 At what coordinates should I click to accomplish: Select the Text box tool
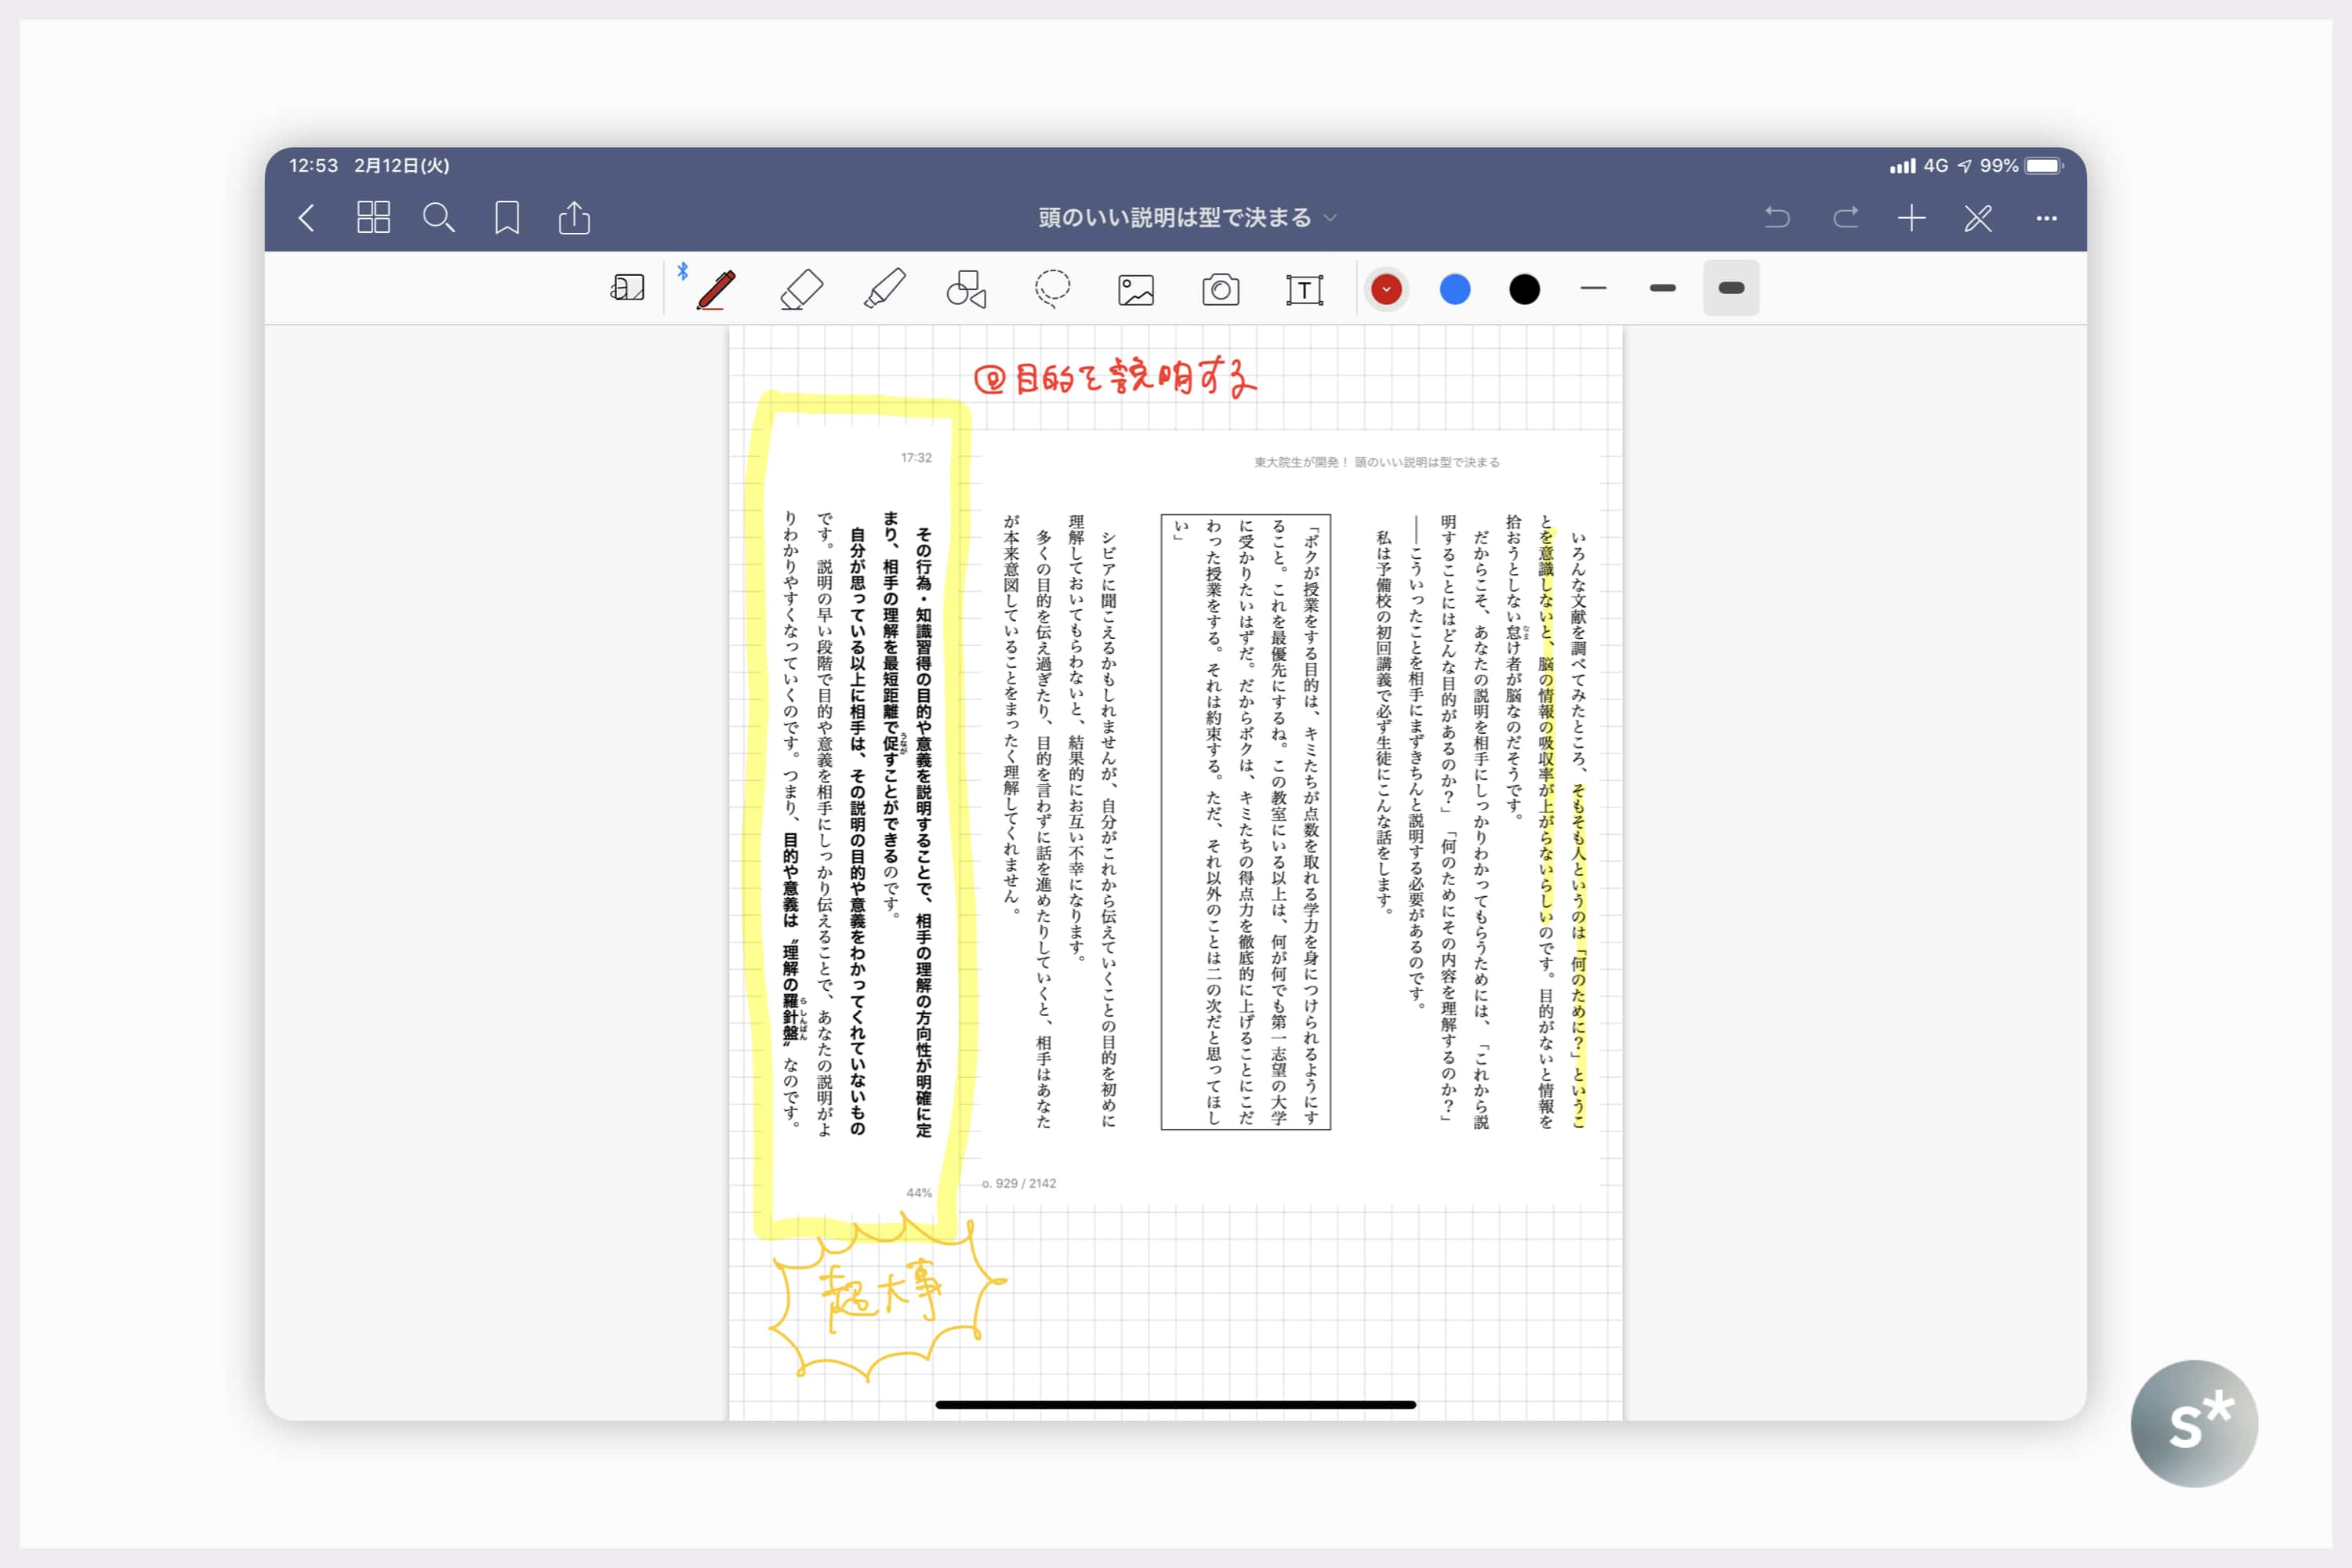click(x=1304, y=290)
